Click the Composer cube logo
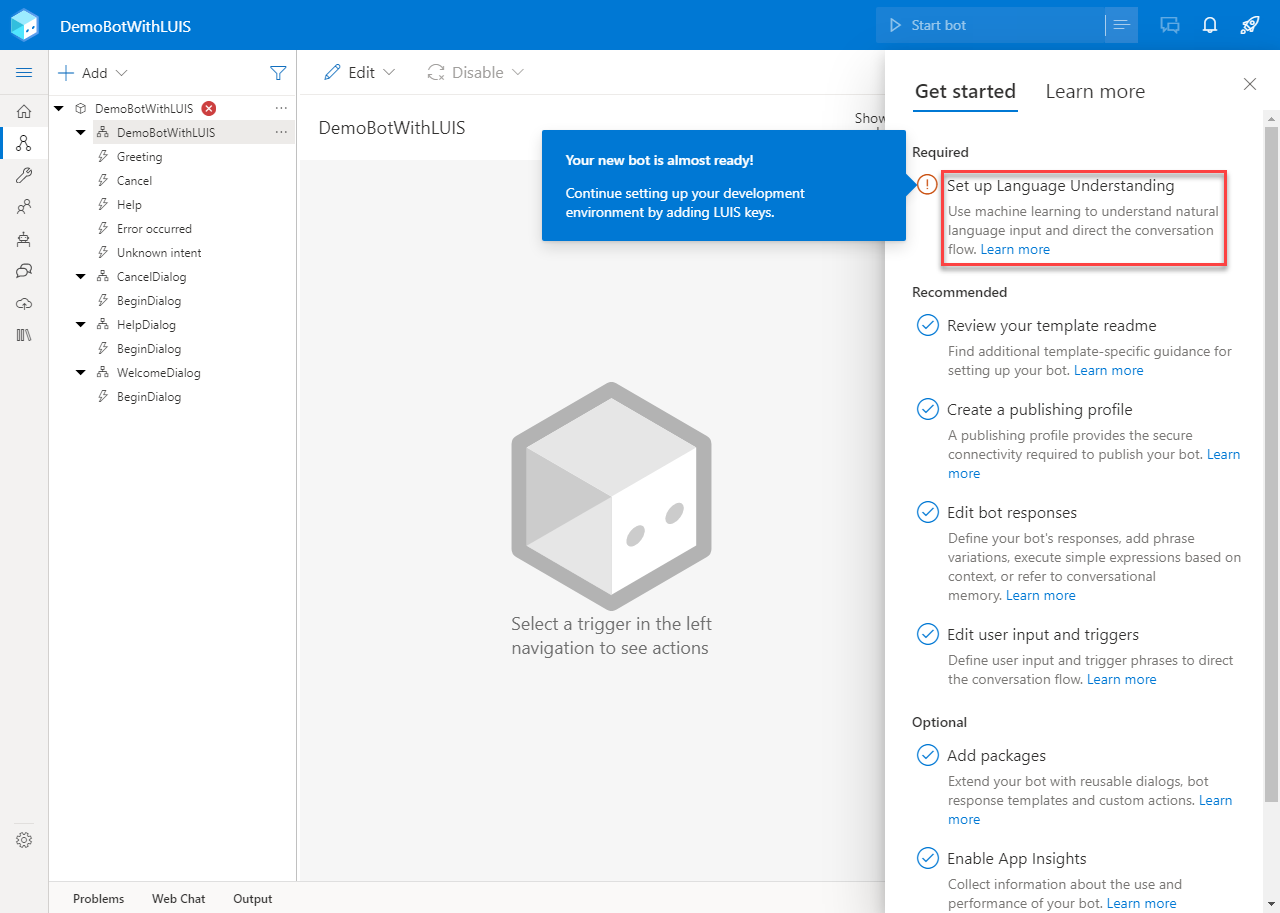Viewport: 1280px width, 913px height. [x=25, y=25]
